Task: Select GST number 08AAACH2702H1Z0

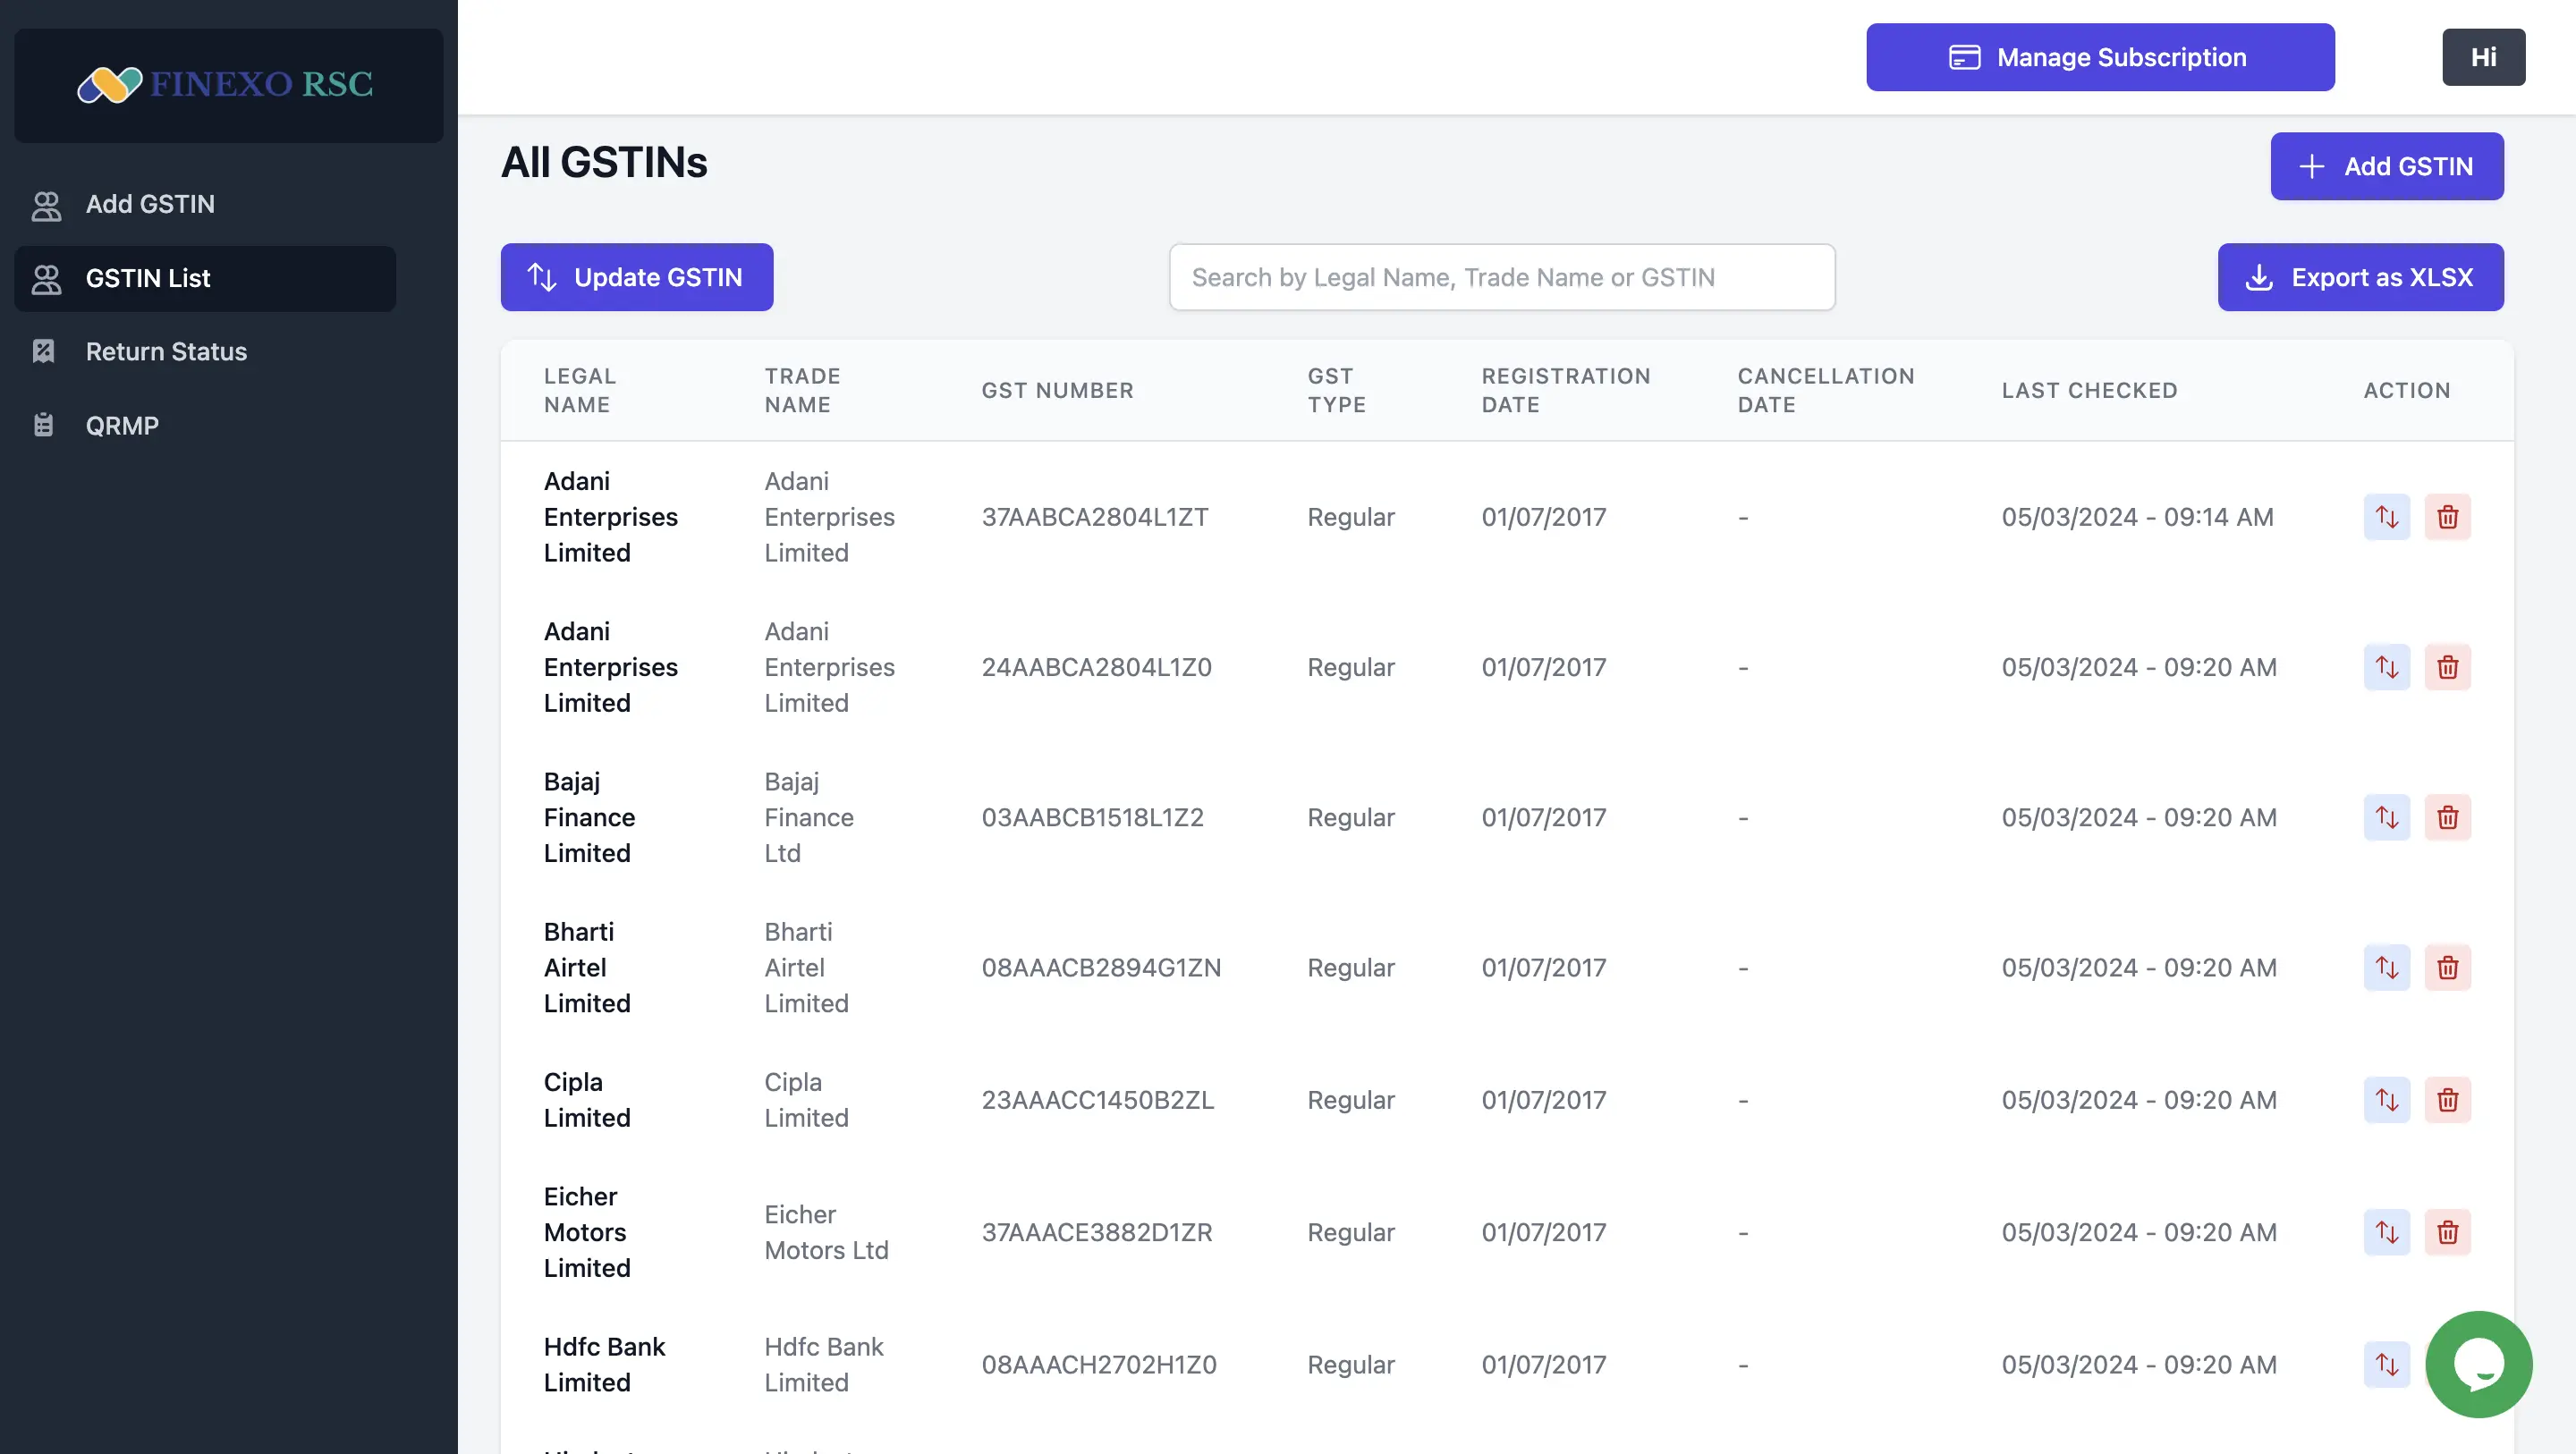Action: 1099,1364
